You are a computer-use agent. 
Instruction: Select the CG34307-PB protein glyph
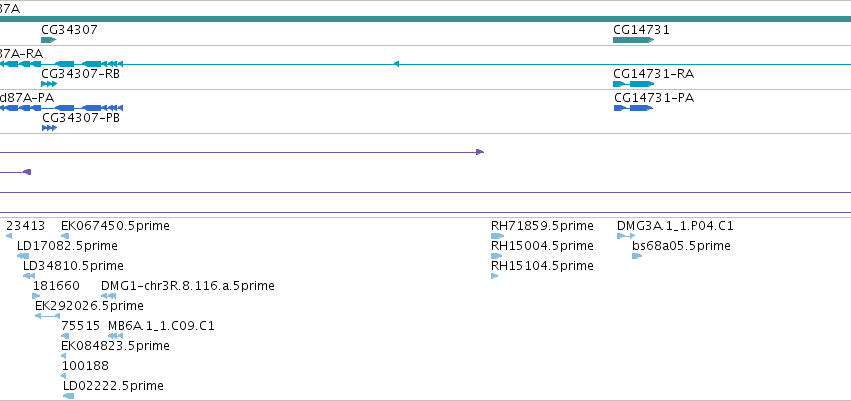pyautogui.click(x=49, y=128)
